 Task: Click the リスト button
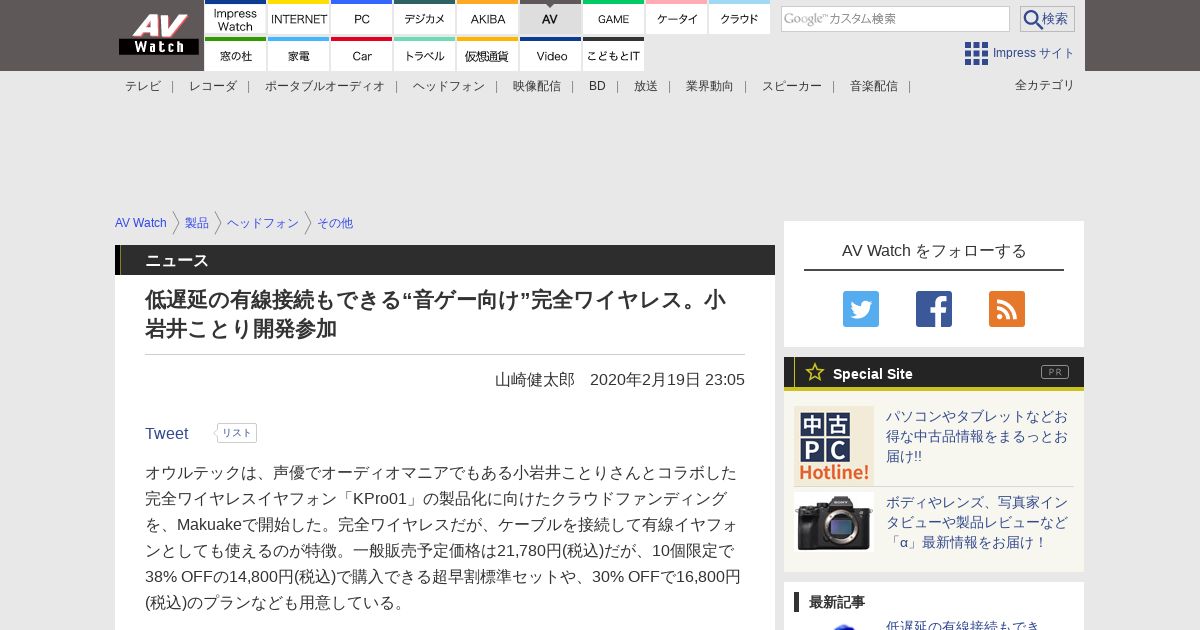point(236,433)
